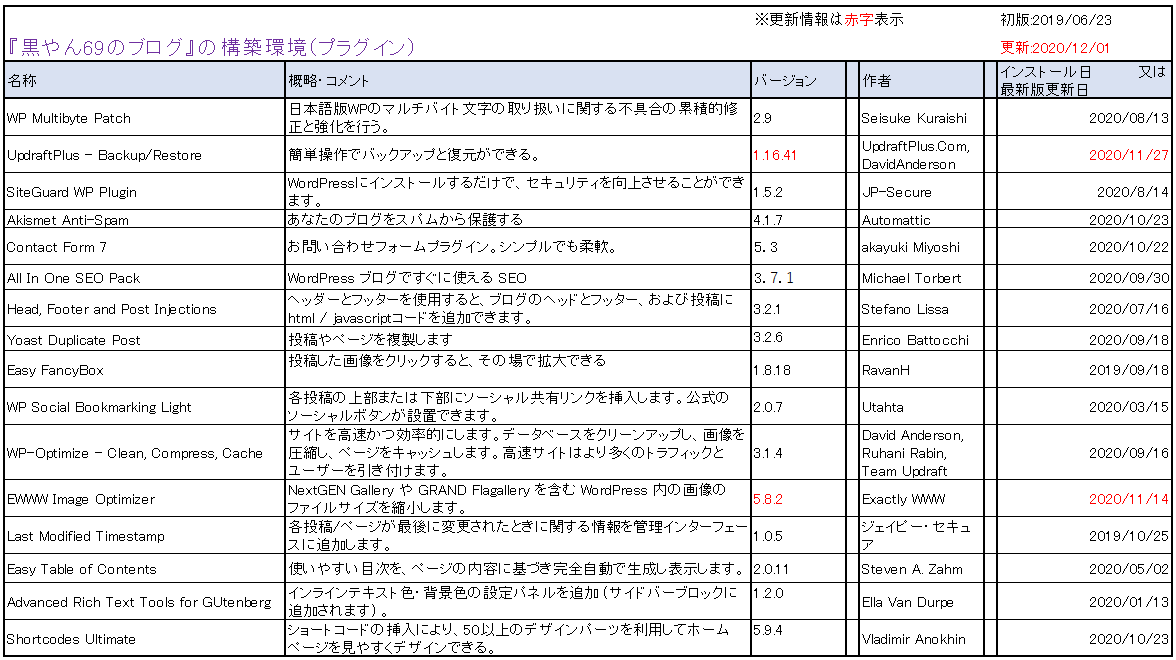
Task: Click 'WP-Optimize - Clean, Compress, Cache' name
Action: [134, 453]
